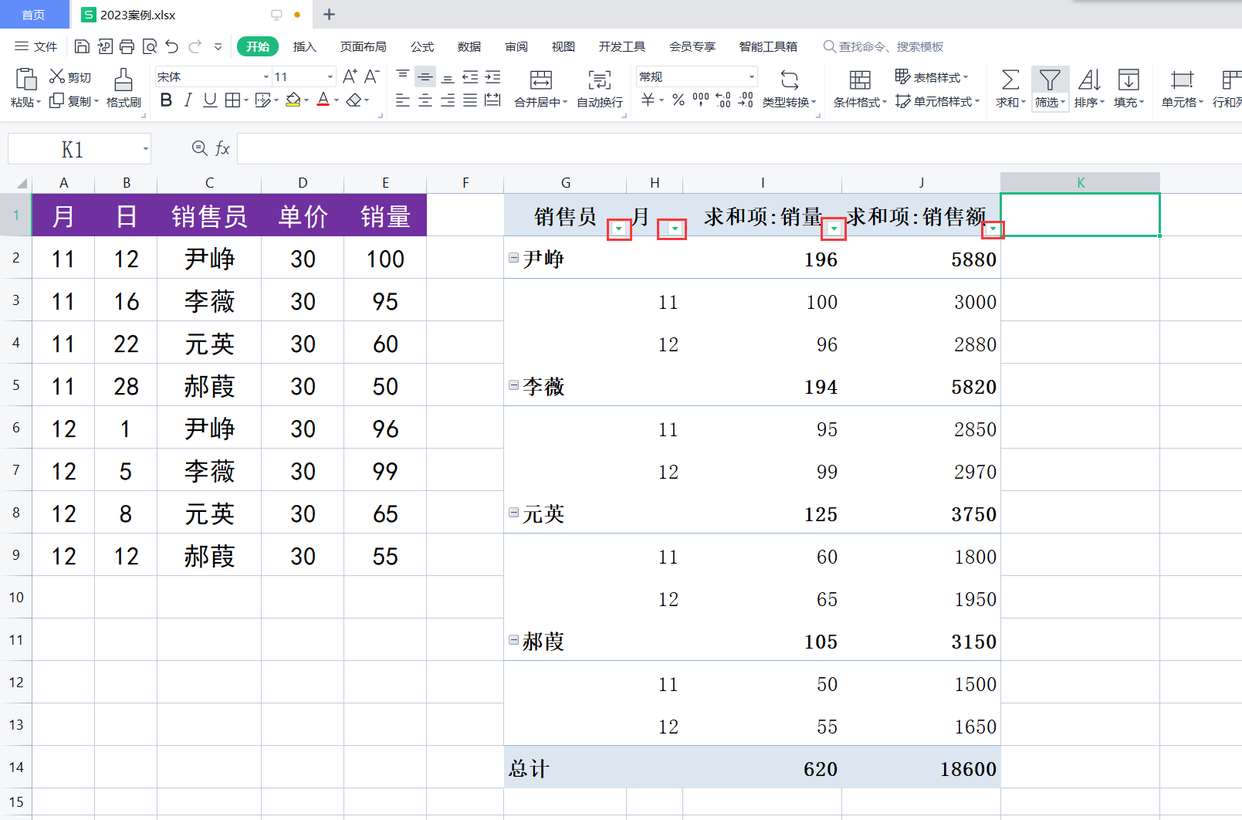This screenshot has height=820, width=1242.
Task: Open the 销售员 pivot filter dropdown
Action: pos(620,230)
